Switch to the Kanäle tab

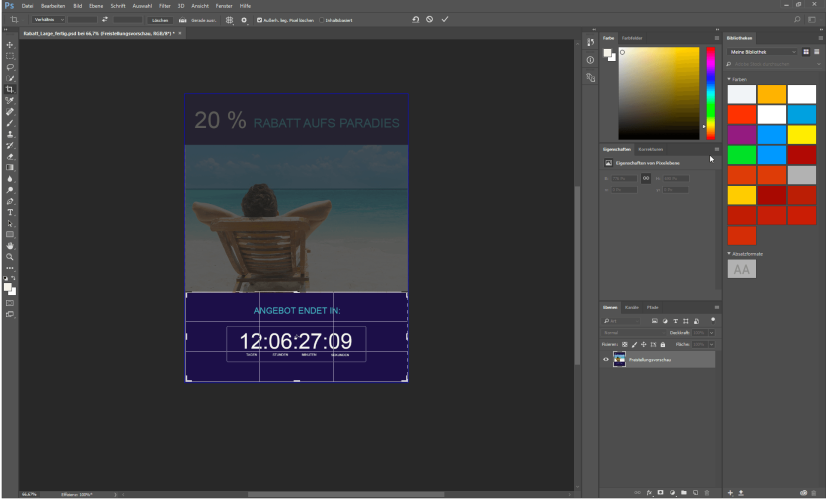point(632,307)
